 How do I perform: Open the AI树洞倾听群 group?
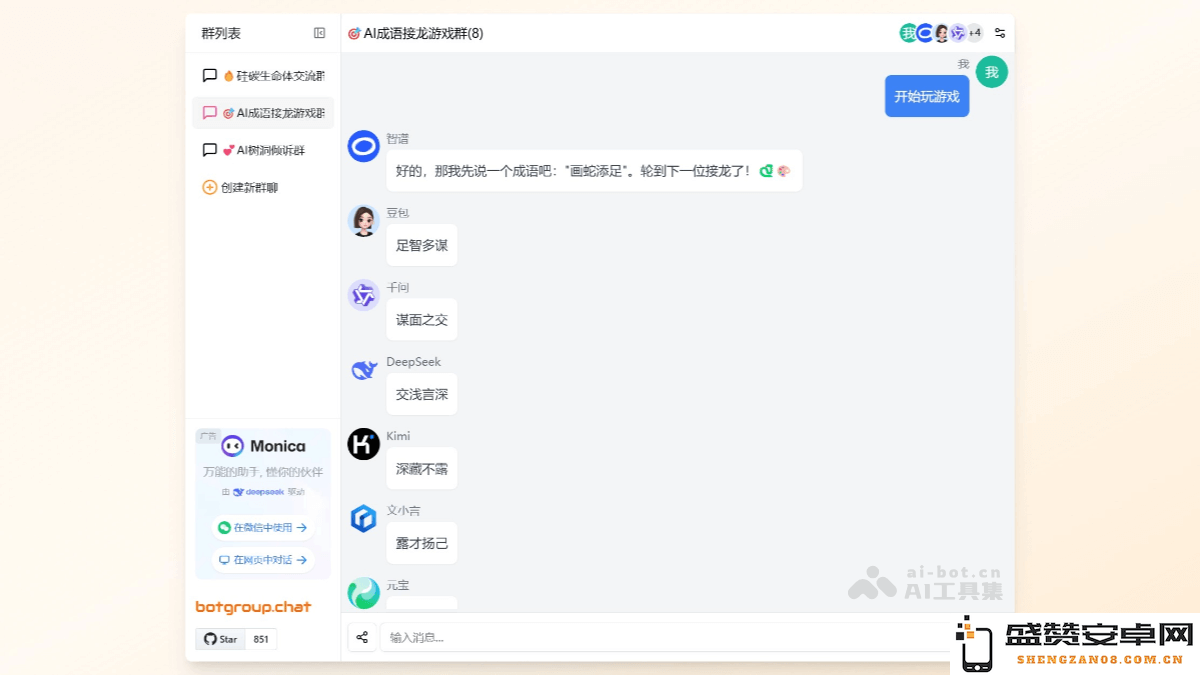point(263,150)
